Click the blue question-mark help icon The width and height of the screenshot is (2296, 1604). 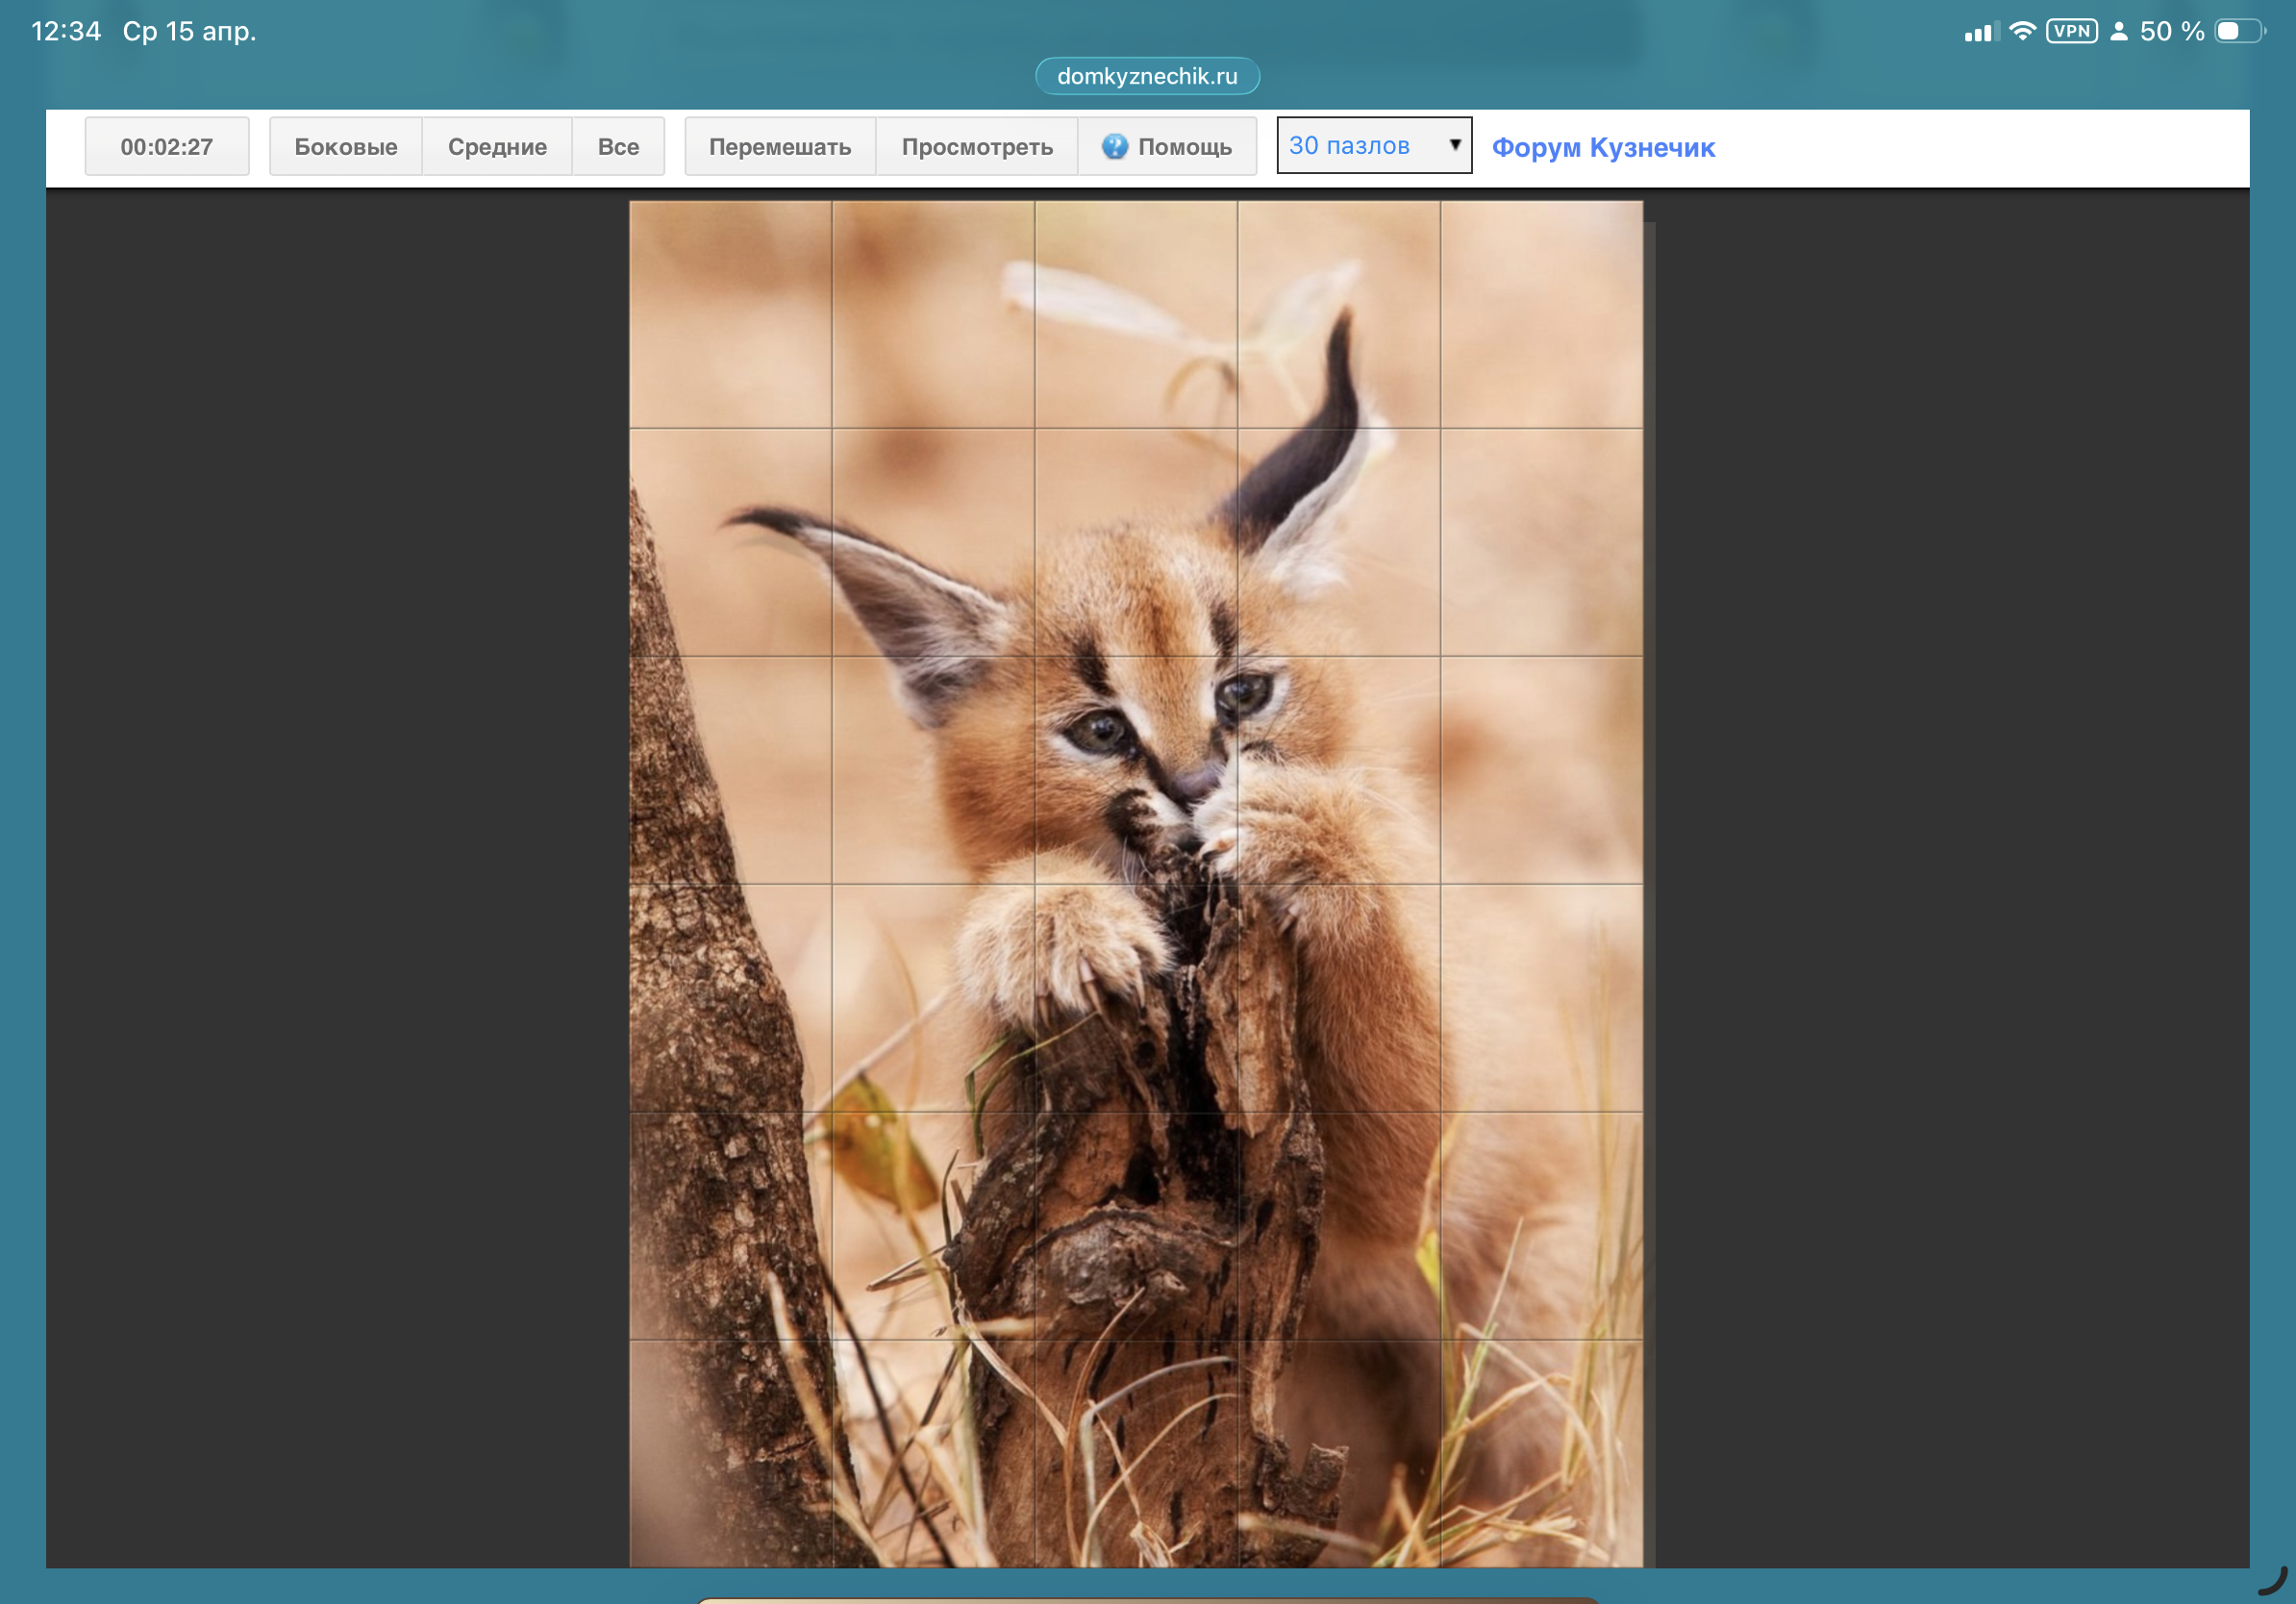[1114, 147]
